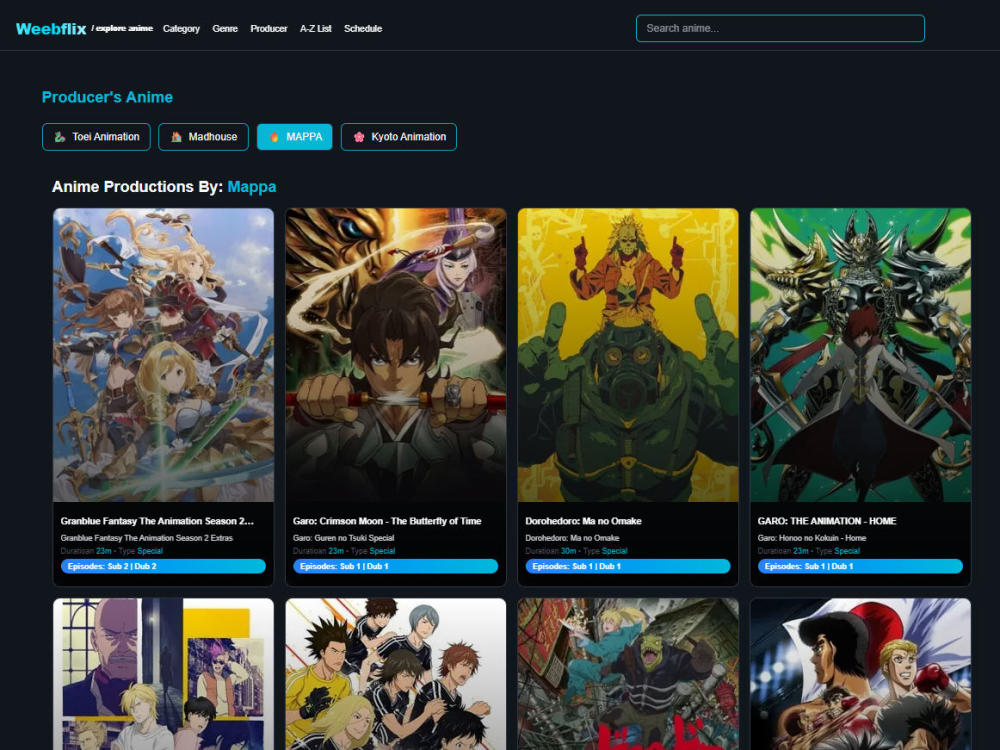Open the Genre menu
This screenshot has height=750, width=1000.
pos(225,29)
